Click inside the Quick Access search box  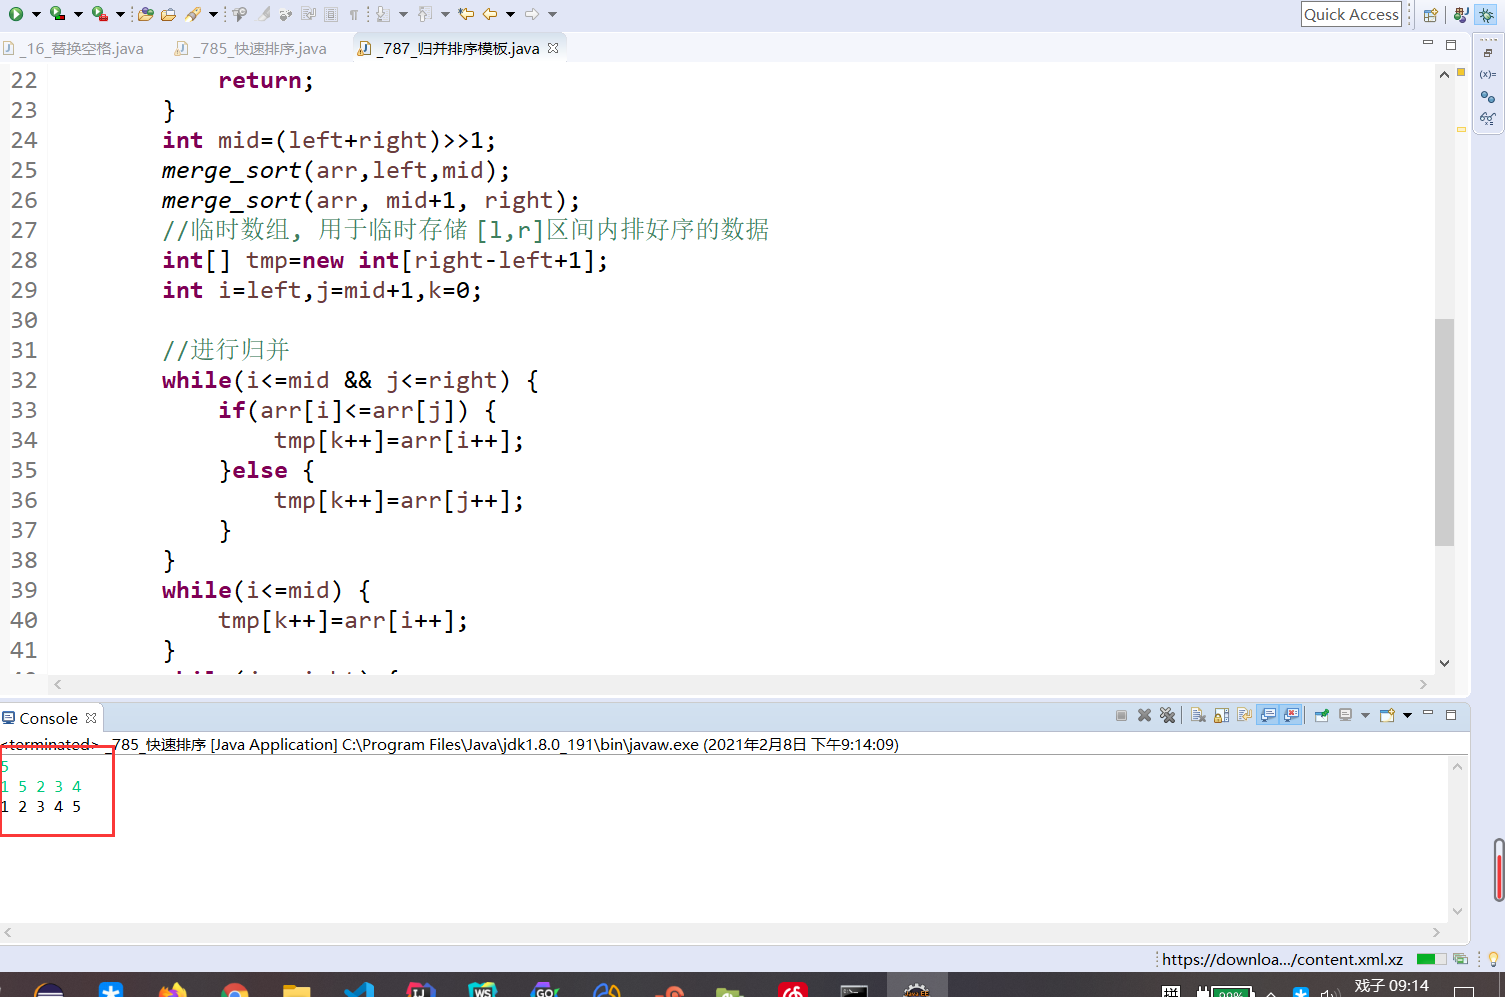click(x=1351, y=14)
